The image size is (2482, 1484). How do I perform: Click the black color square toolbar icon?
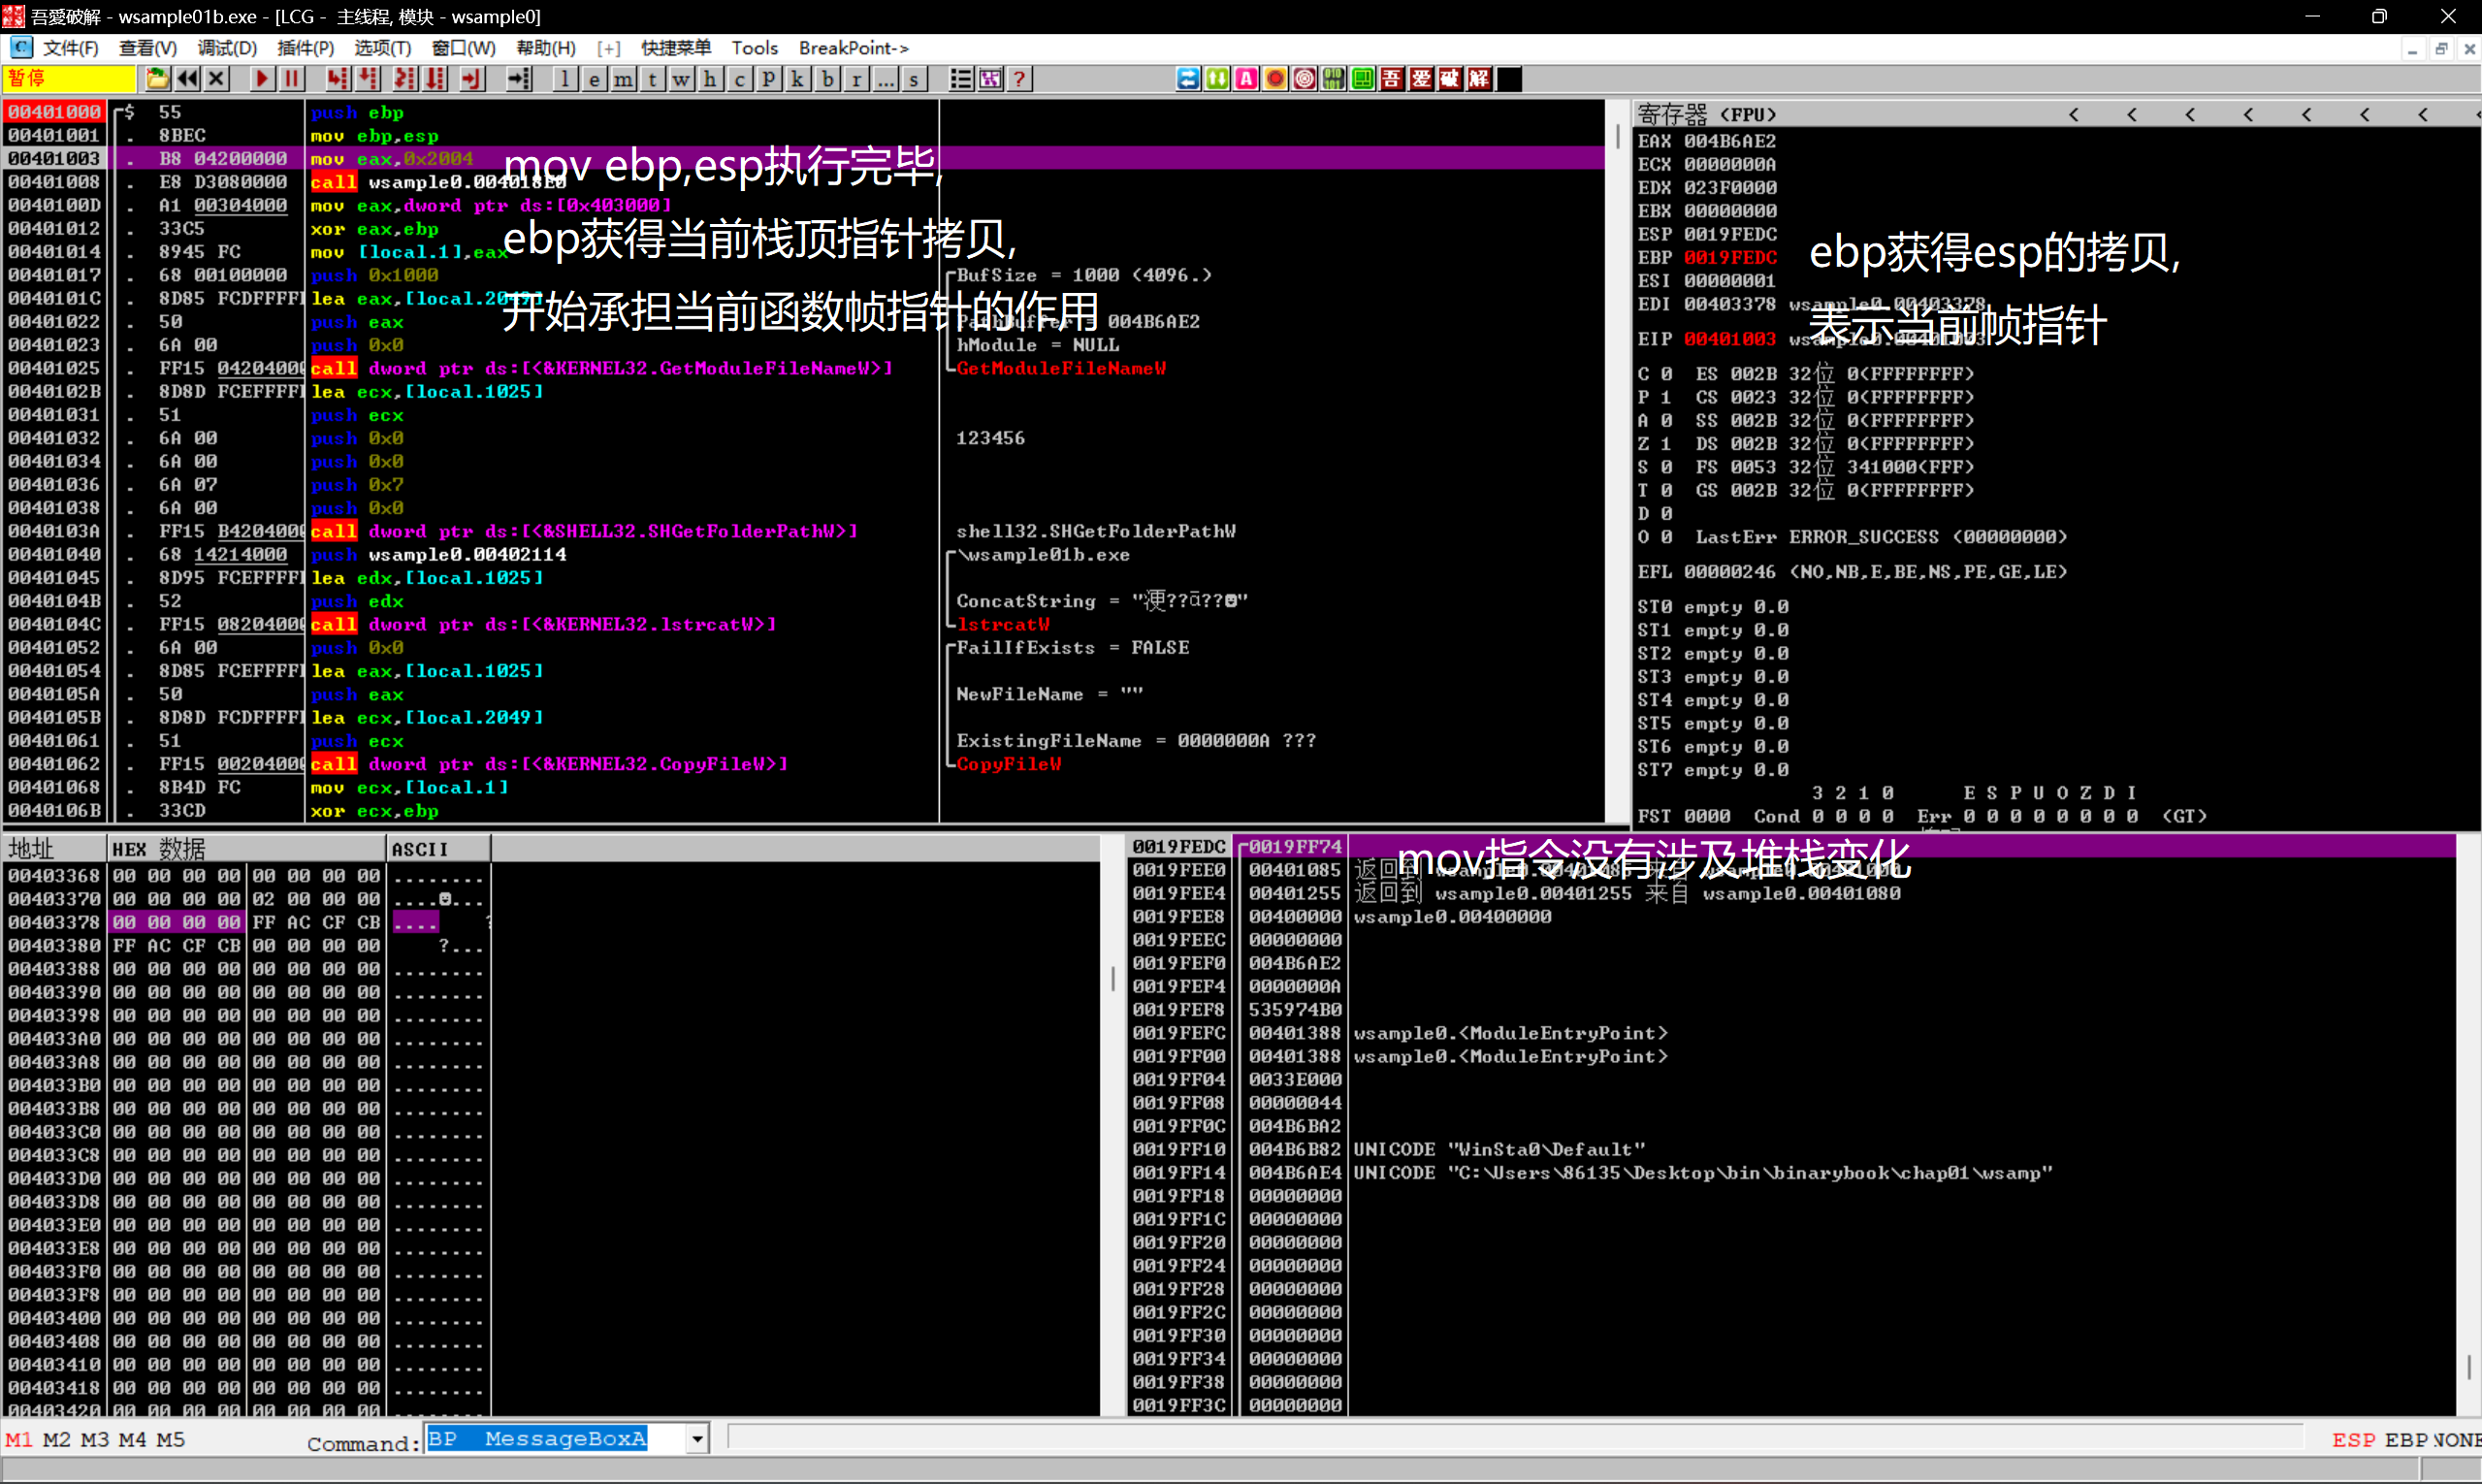[1509, 79]
